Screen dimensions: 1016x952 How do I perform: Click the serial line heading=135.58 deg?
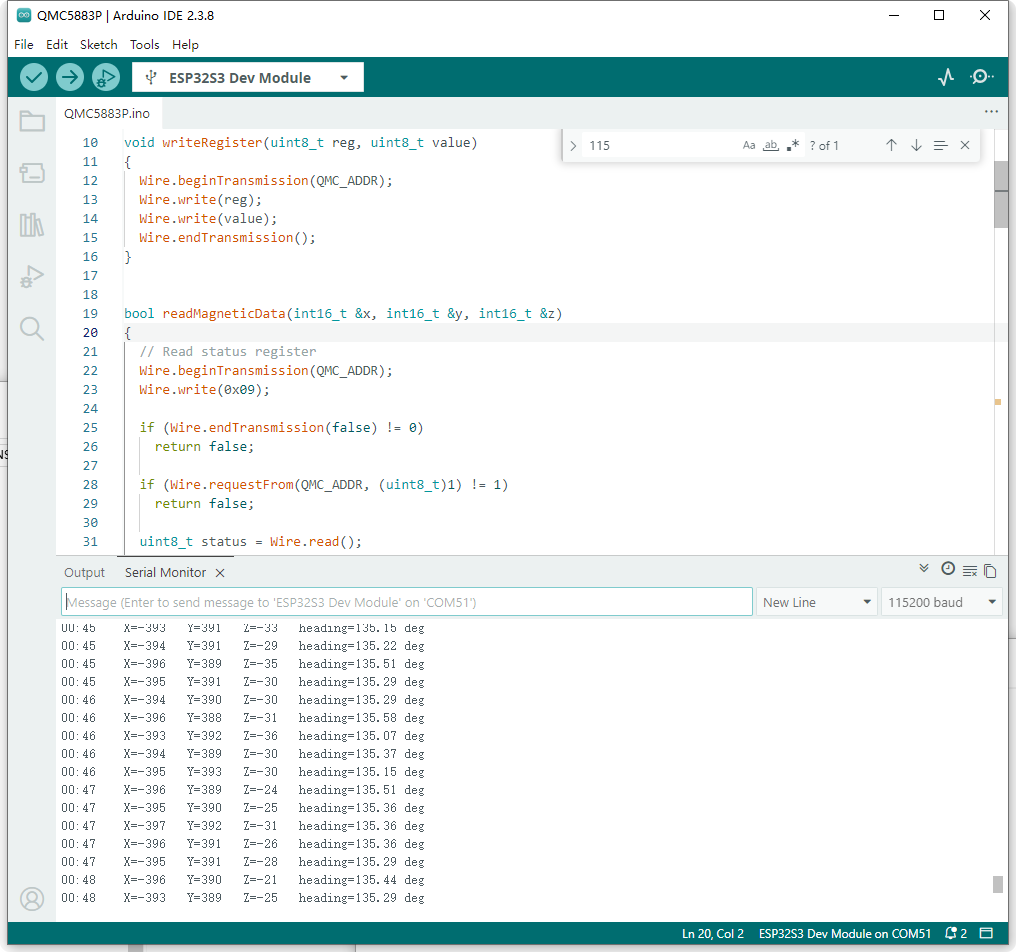[361, 718]
